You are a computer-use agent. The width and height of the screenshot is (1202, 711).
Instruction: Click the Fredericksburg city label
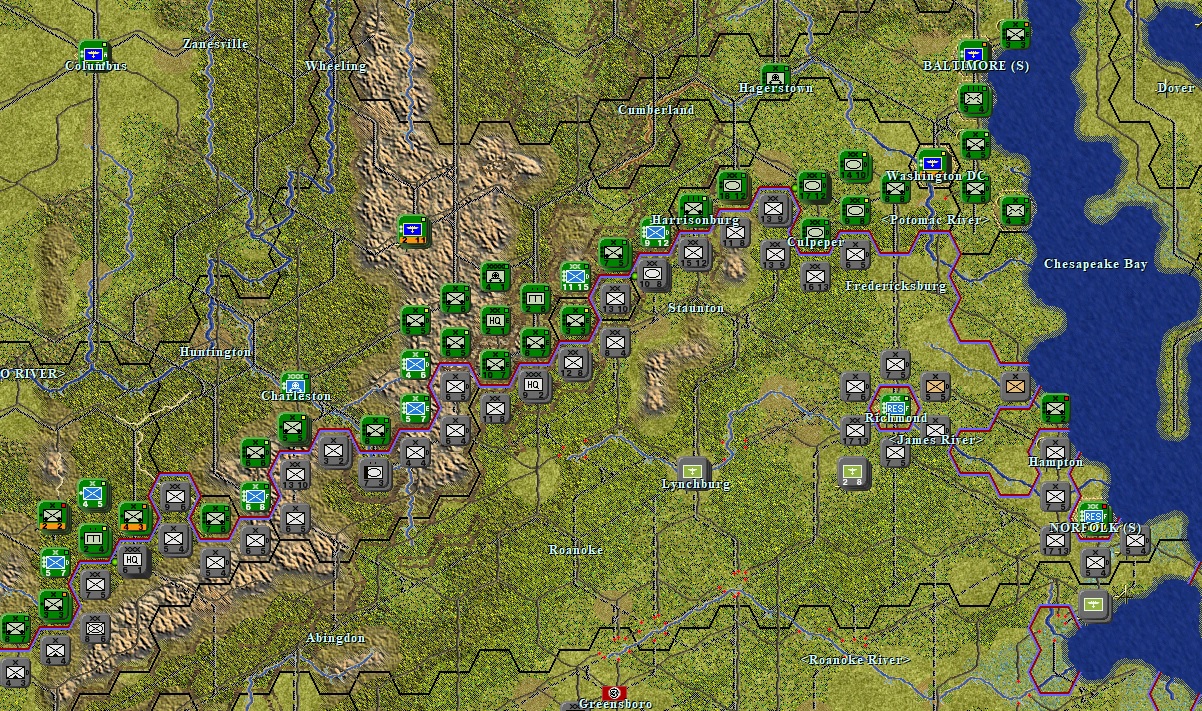[x=896, y=286]
